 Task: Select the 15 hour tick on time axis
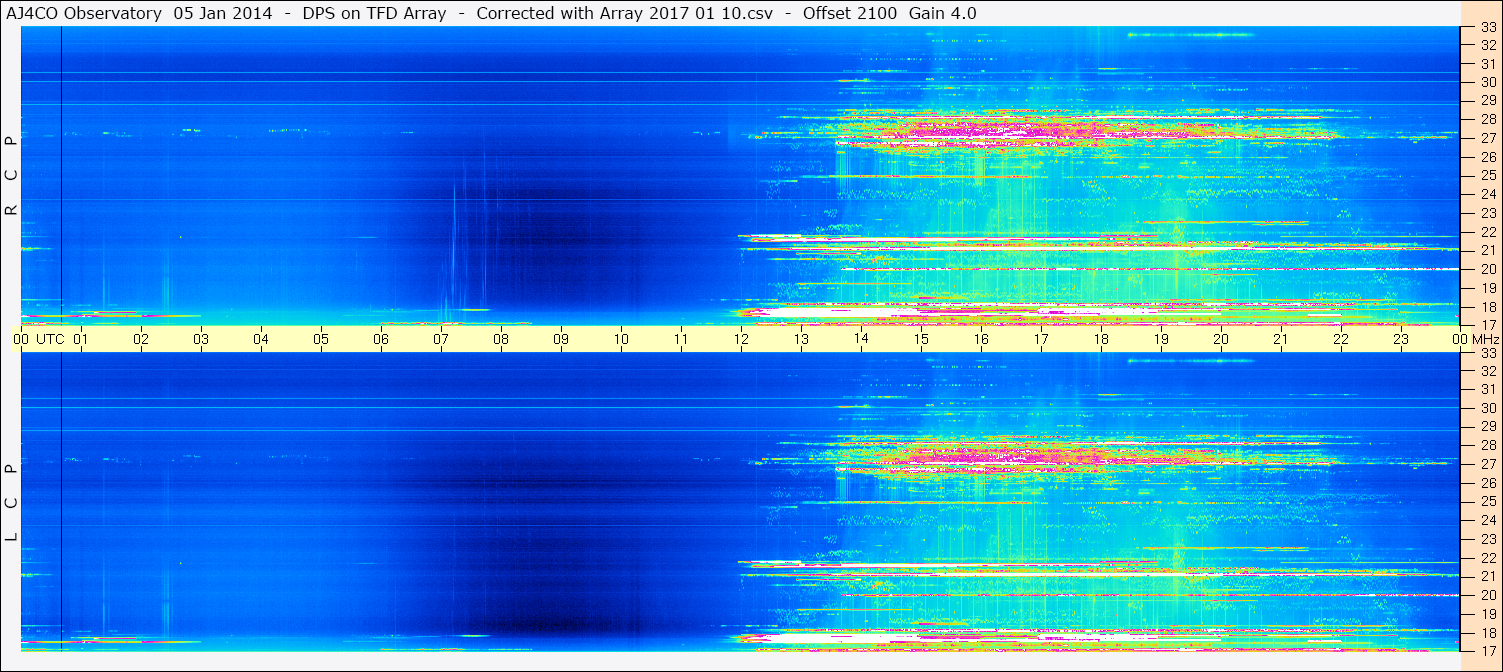pos(921,339)
